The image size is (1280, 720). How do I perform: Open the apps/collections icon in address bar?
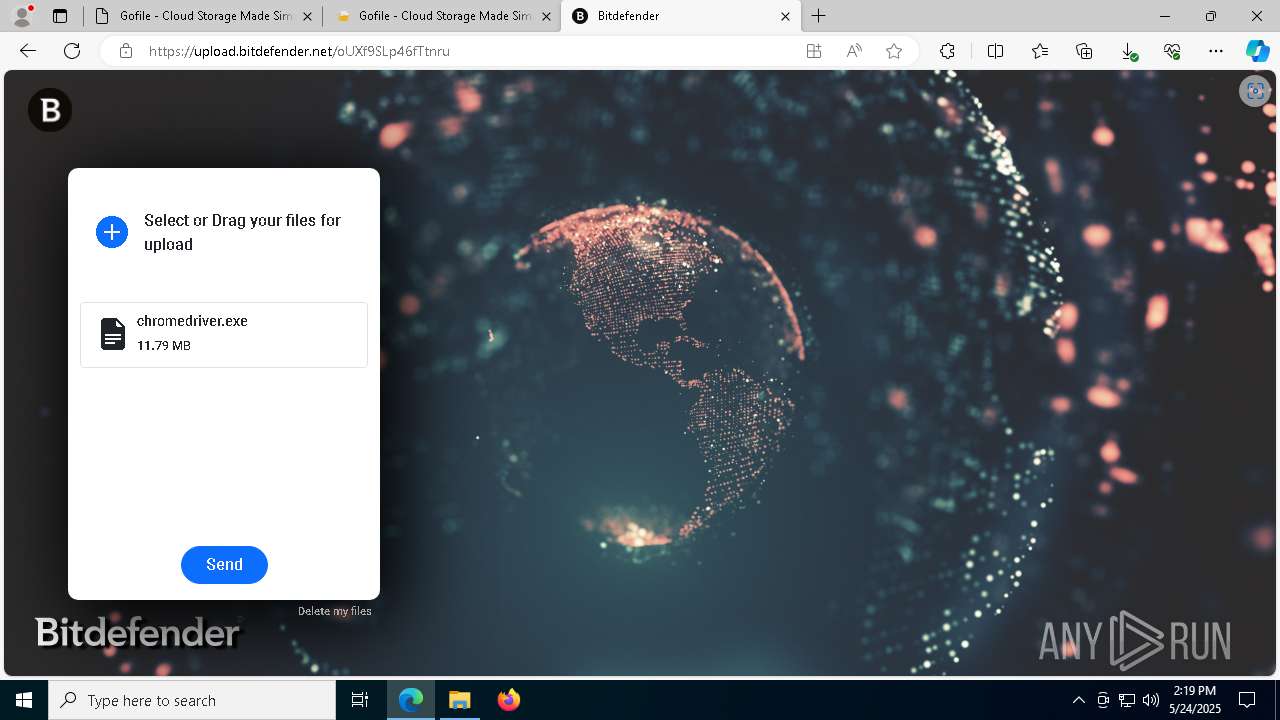(814, 51)
